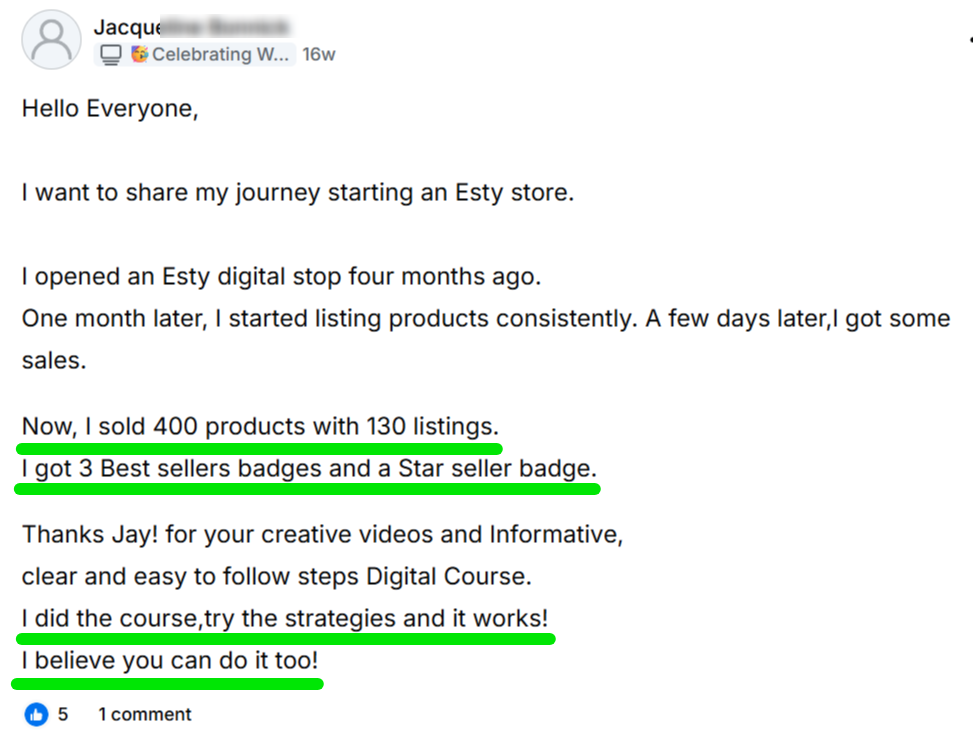Open the post options dots menu

[x=969, y=40]
